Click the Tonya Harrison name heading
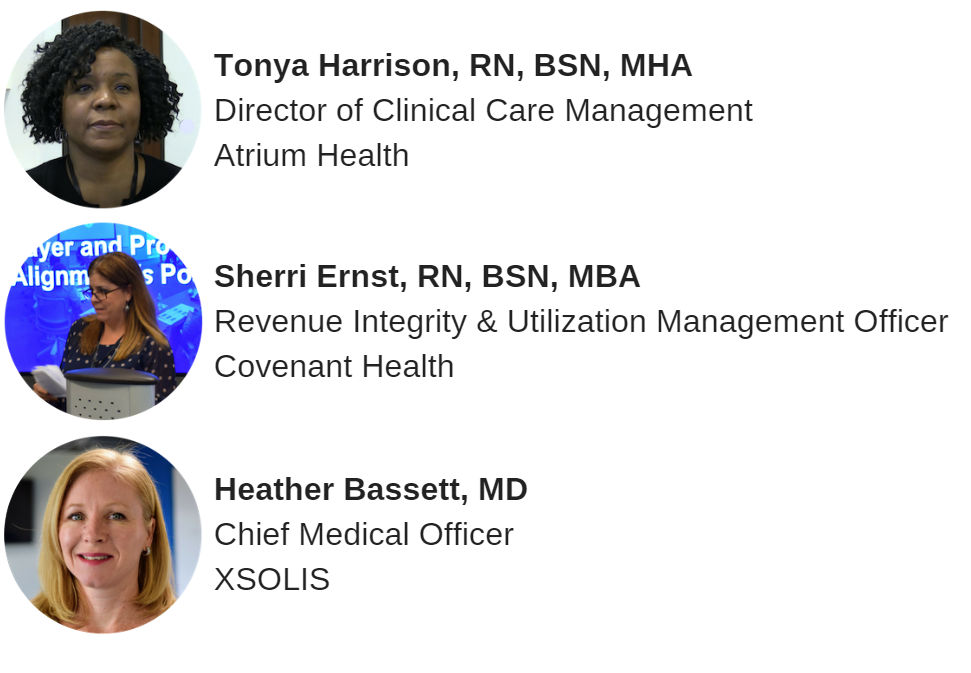971x673 pixels. [x=452, y=66]
